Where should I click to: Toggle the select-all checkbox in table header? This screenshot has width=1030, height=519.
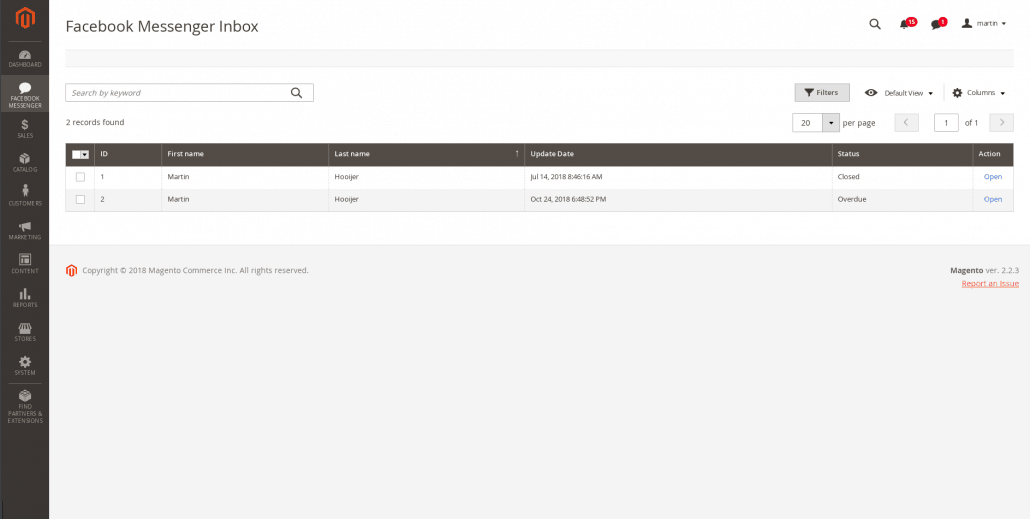point(77,154)
